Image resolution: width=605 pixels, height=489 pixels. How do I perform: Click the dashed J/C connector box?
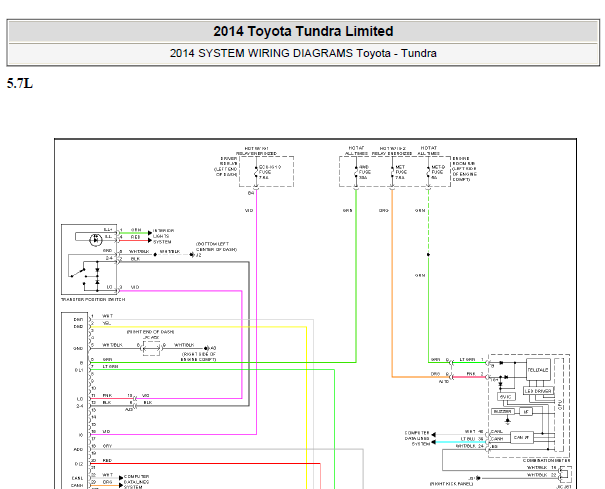[151, 349]
